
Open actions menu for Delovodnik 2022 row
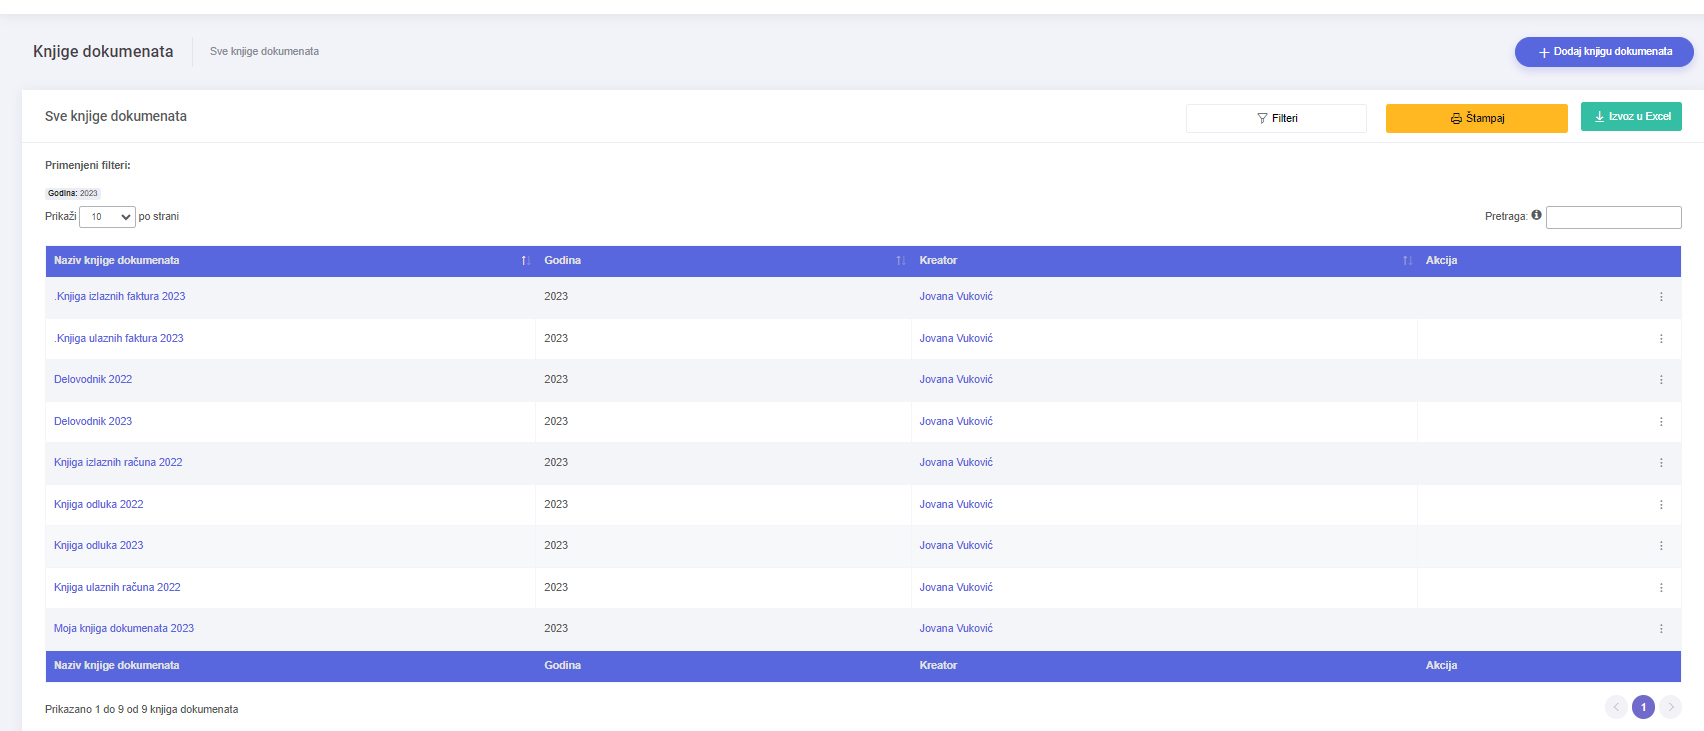(x=1661, y=380)
